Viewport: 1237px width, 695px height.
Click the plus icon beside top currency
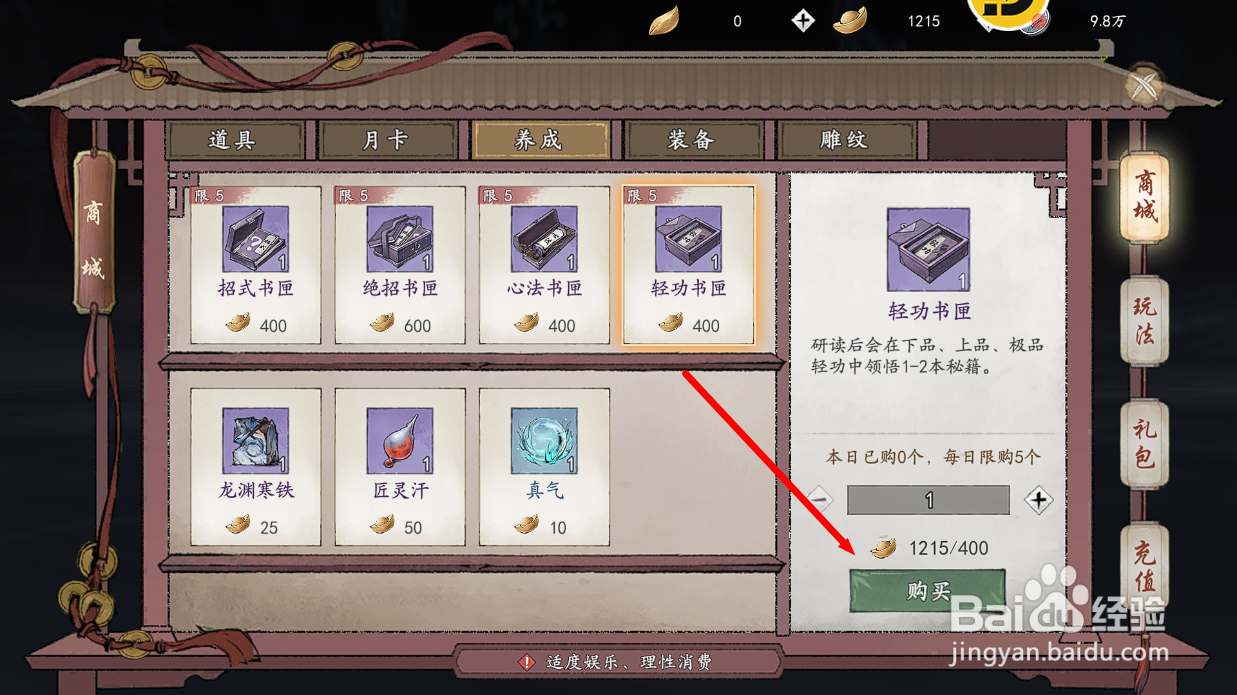click(x=802, y=20)
